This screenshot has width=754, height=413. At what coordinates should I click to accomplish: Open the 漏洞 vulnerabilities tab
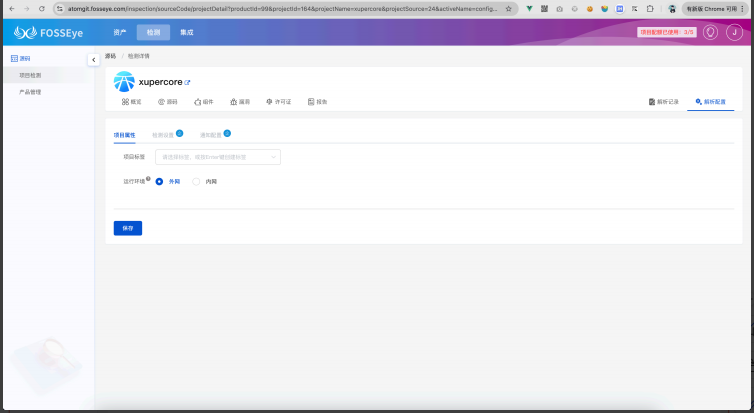click(240, 101)
